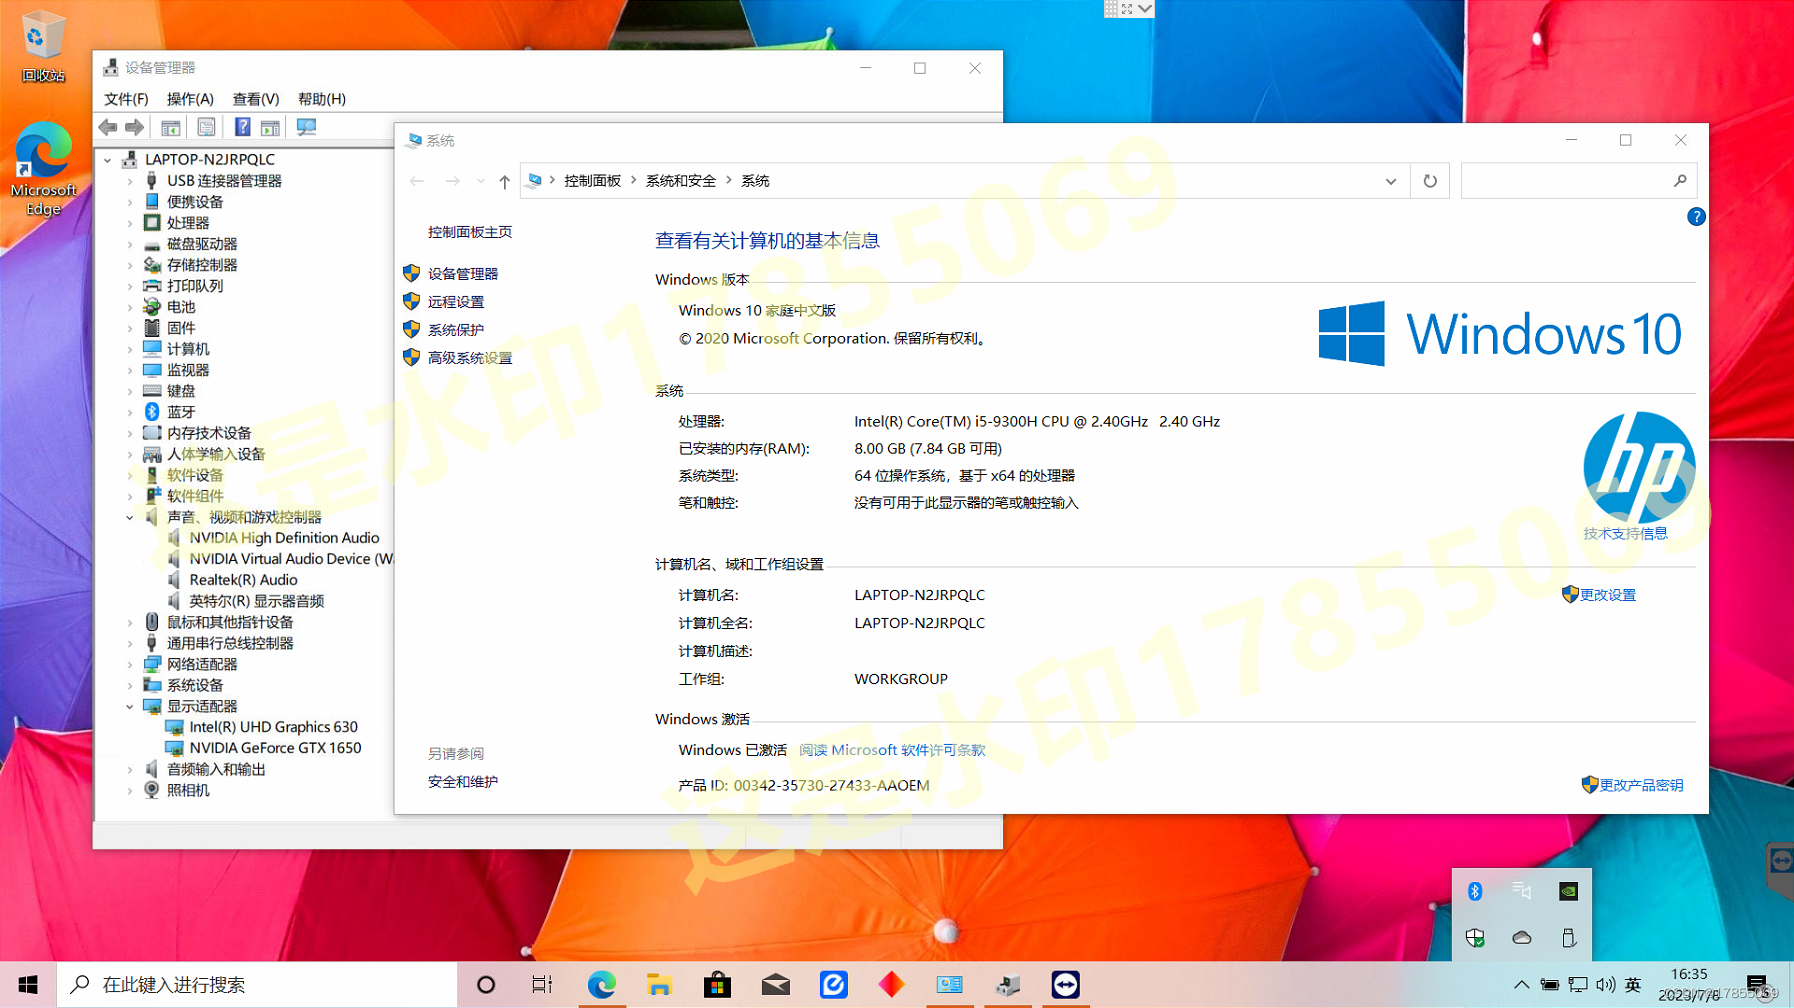Expand the 照相机 node
This screenshot has width=1794, height=1008.
pos(130,790)
